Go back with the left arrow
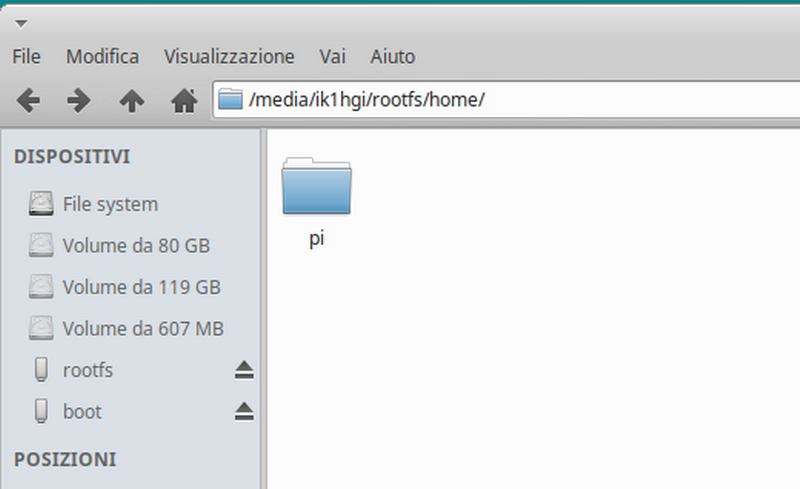Screen dimensions: 800x489 [28, 100]
